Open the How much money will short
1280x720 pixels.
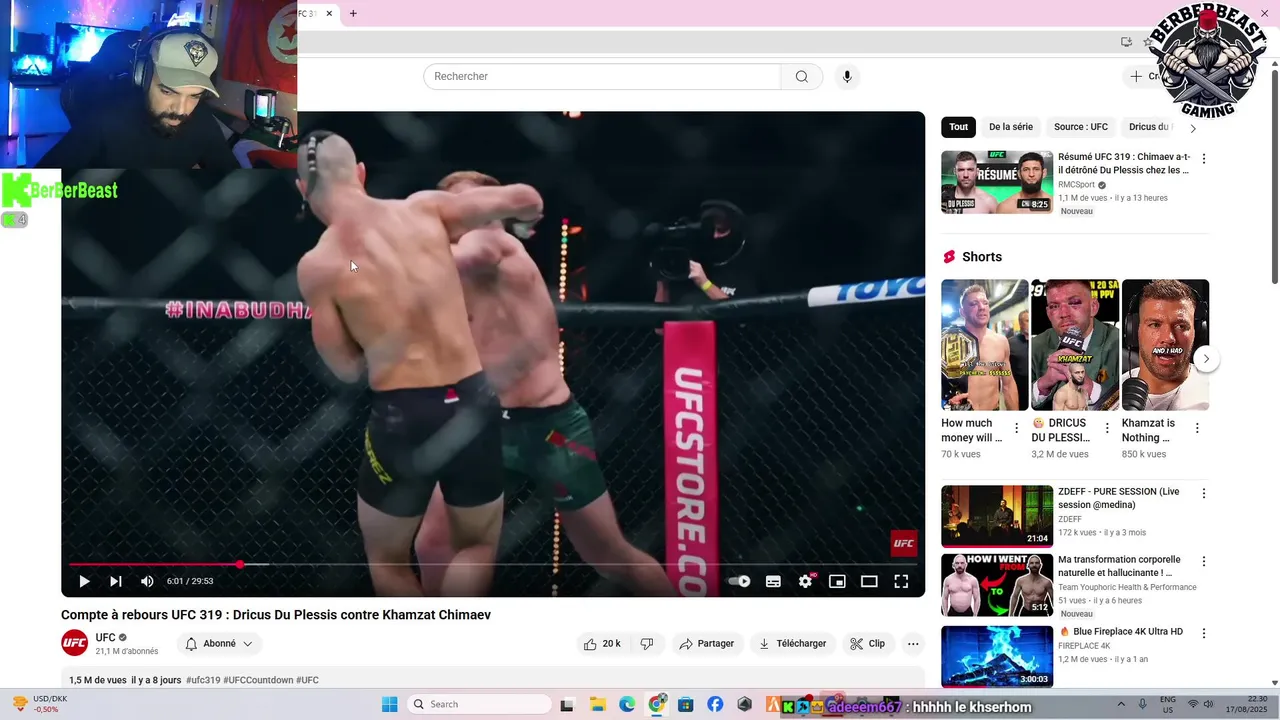click(x=984, y=345)
